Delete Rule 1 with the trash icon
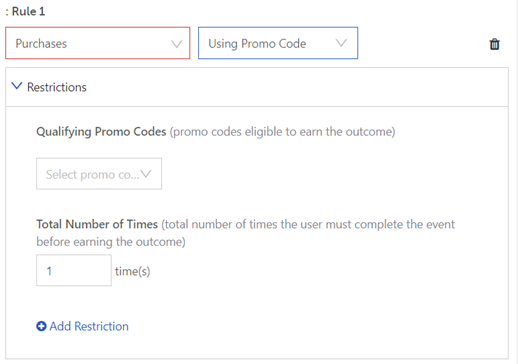The width and height of the screenshot is (518, 364). 494,44
